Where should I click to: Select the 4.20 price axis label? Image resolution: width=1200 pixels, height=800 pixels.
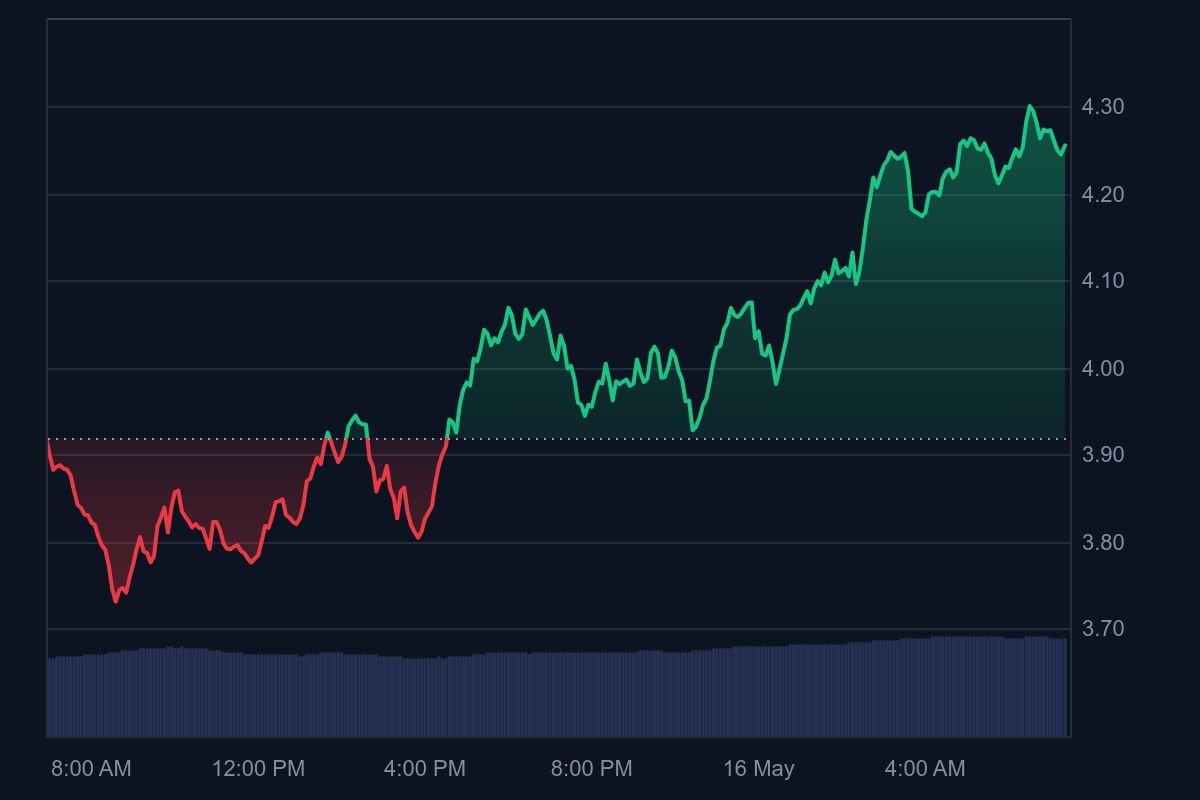click(1103, 195)
